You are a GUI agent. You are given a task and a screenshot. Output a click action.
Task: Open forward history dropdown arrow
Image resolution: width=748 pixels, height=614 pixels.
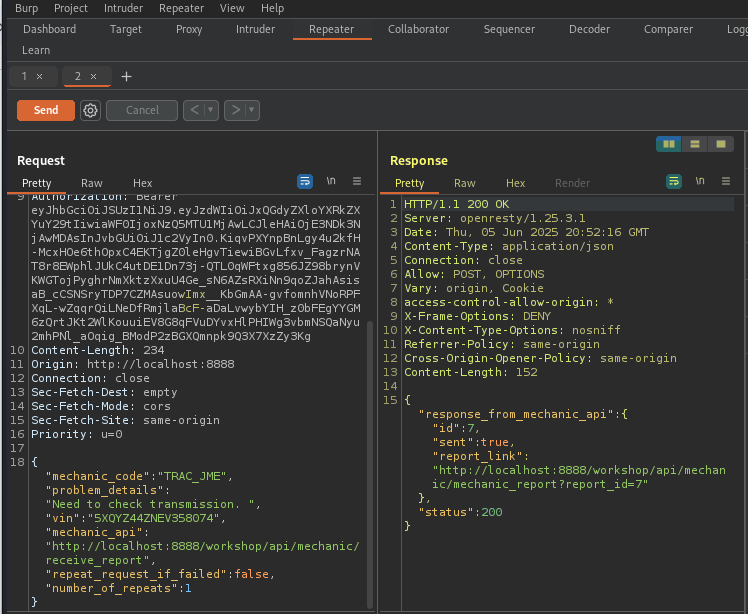pyautogui.click(x=252, y=110)
